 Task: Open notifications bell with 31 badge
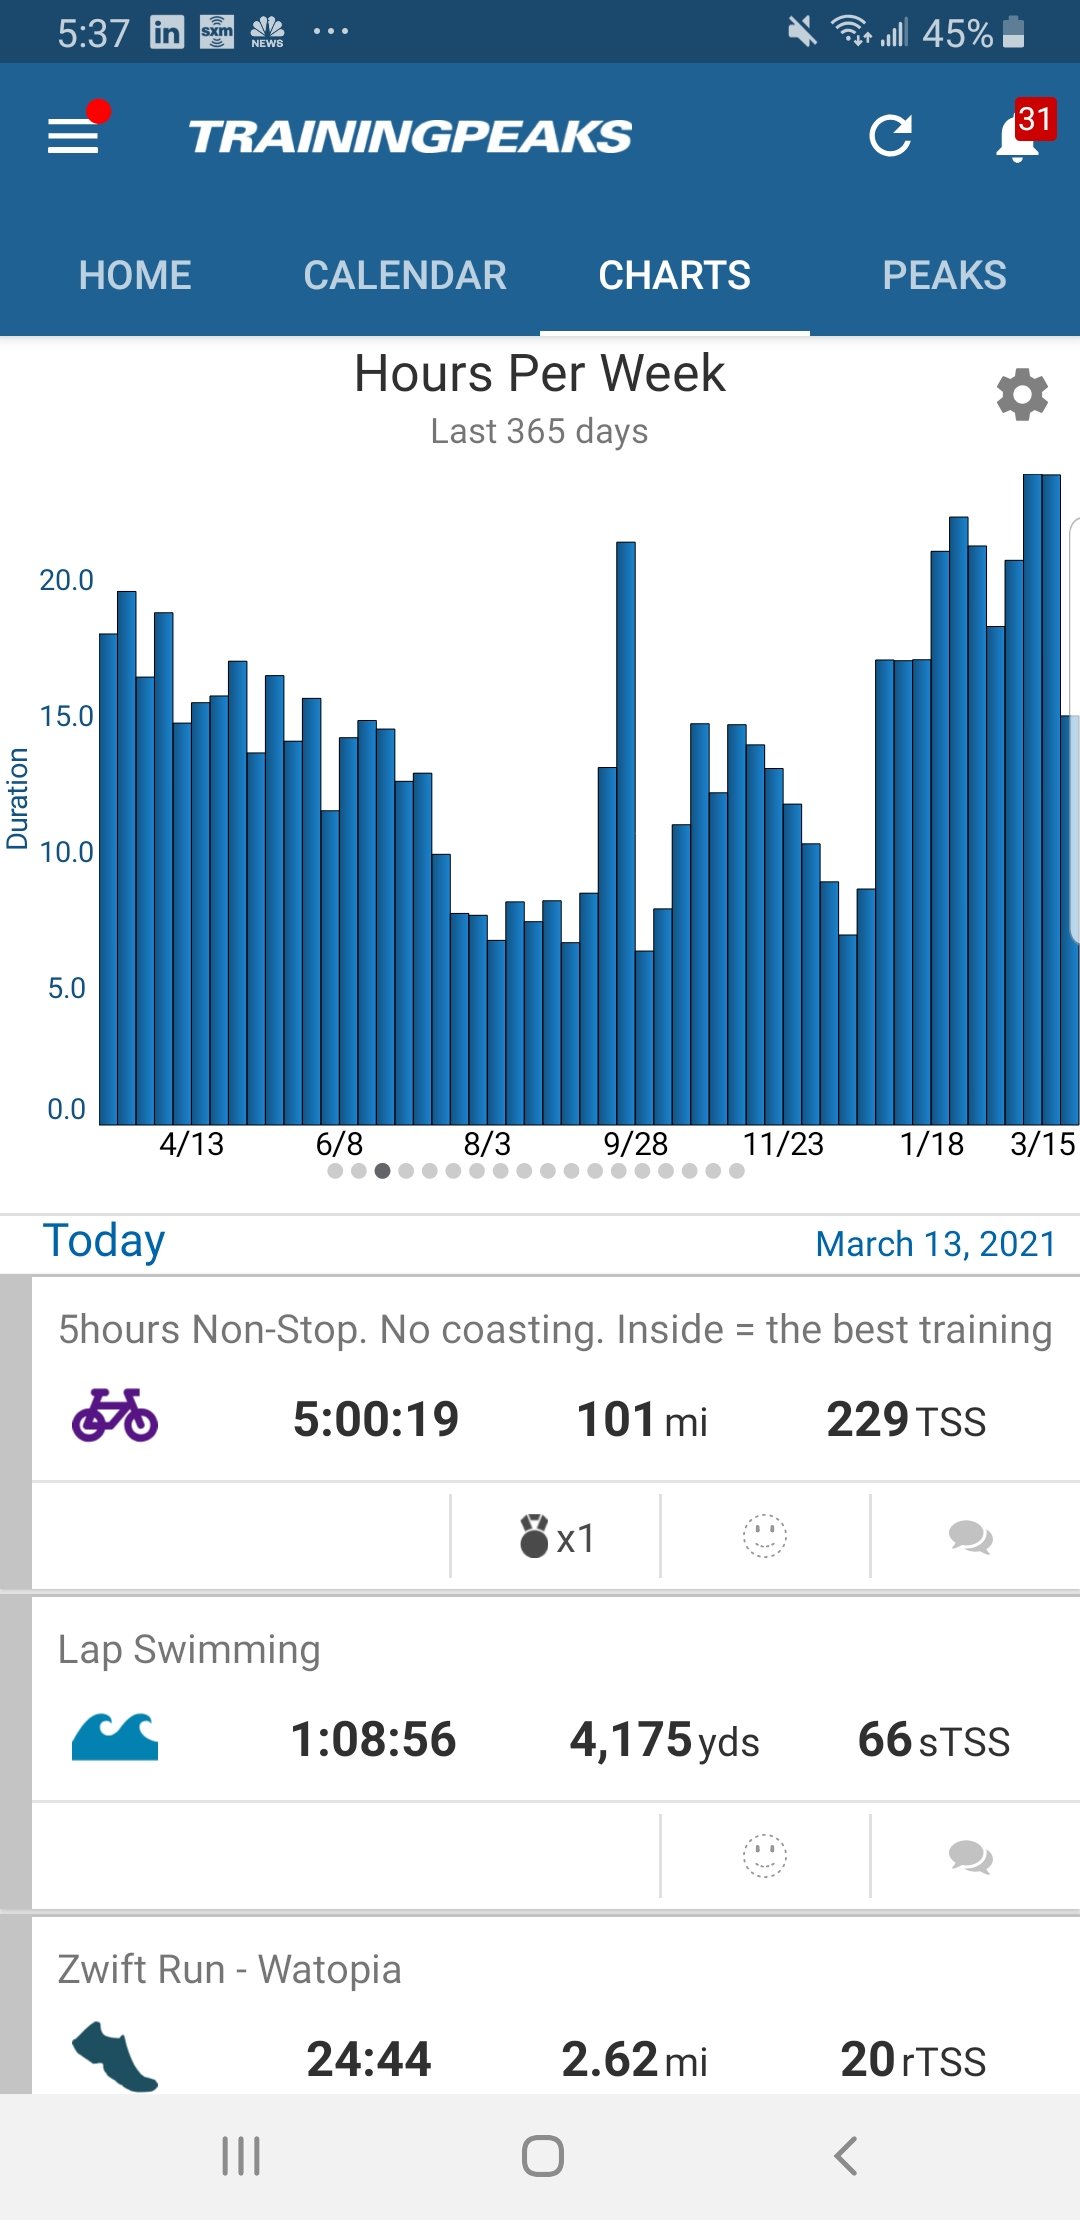click(1020, 135)
